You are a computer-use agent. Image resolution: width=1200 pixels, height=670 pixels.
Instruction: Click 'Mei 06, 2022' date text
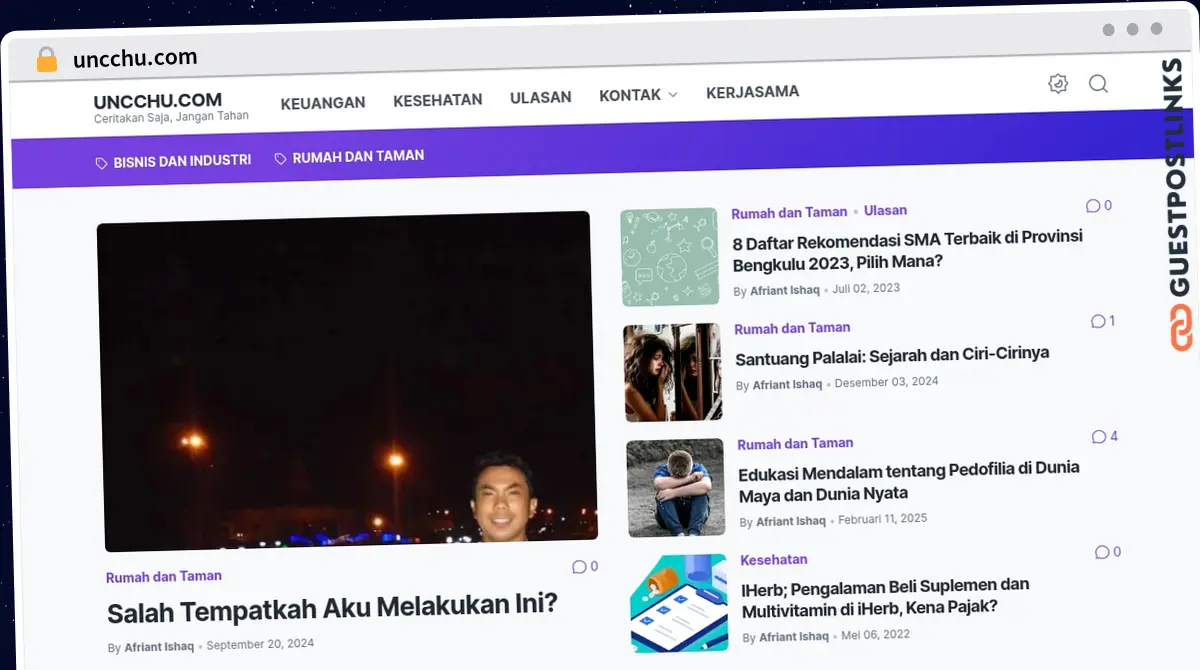(x=876, y=635)
